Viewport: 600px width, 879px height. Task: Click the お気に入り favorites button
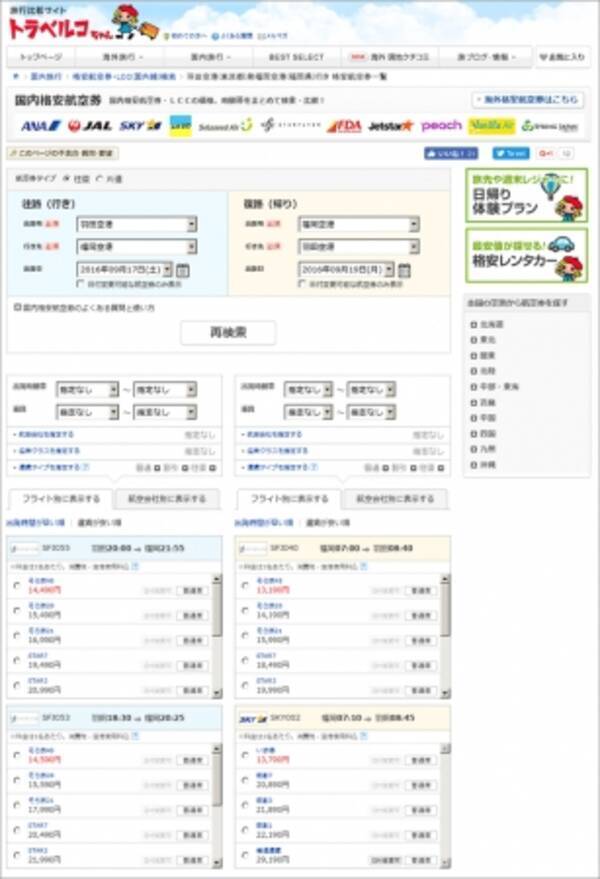(x=562, y=57)
